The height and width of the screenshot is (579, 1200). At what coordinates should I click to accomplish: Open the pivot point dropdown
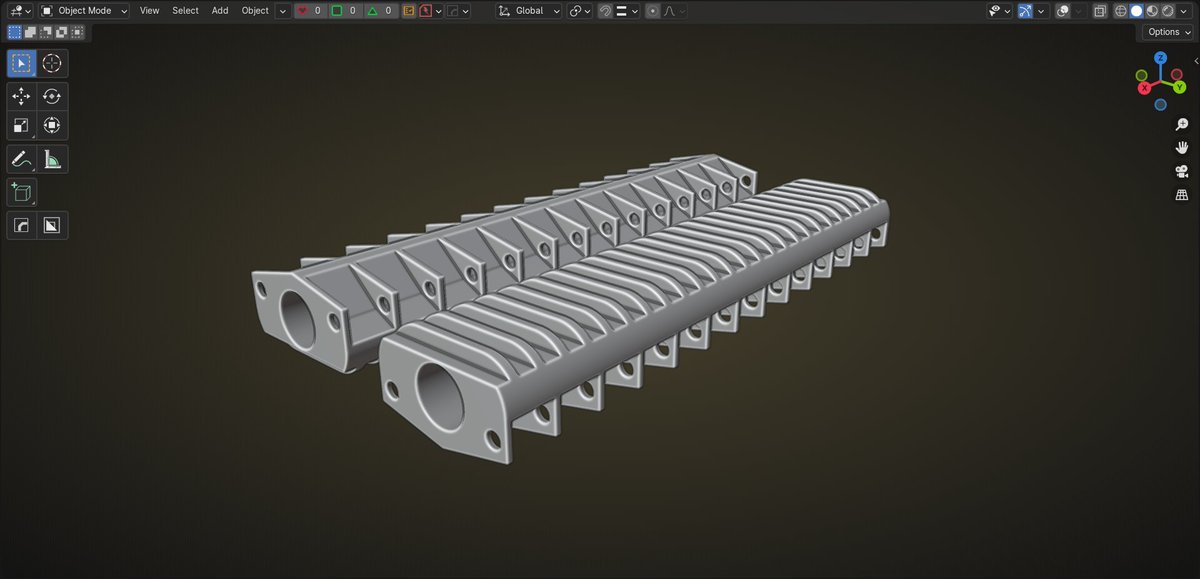[x=580, y=10]
